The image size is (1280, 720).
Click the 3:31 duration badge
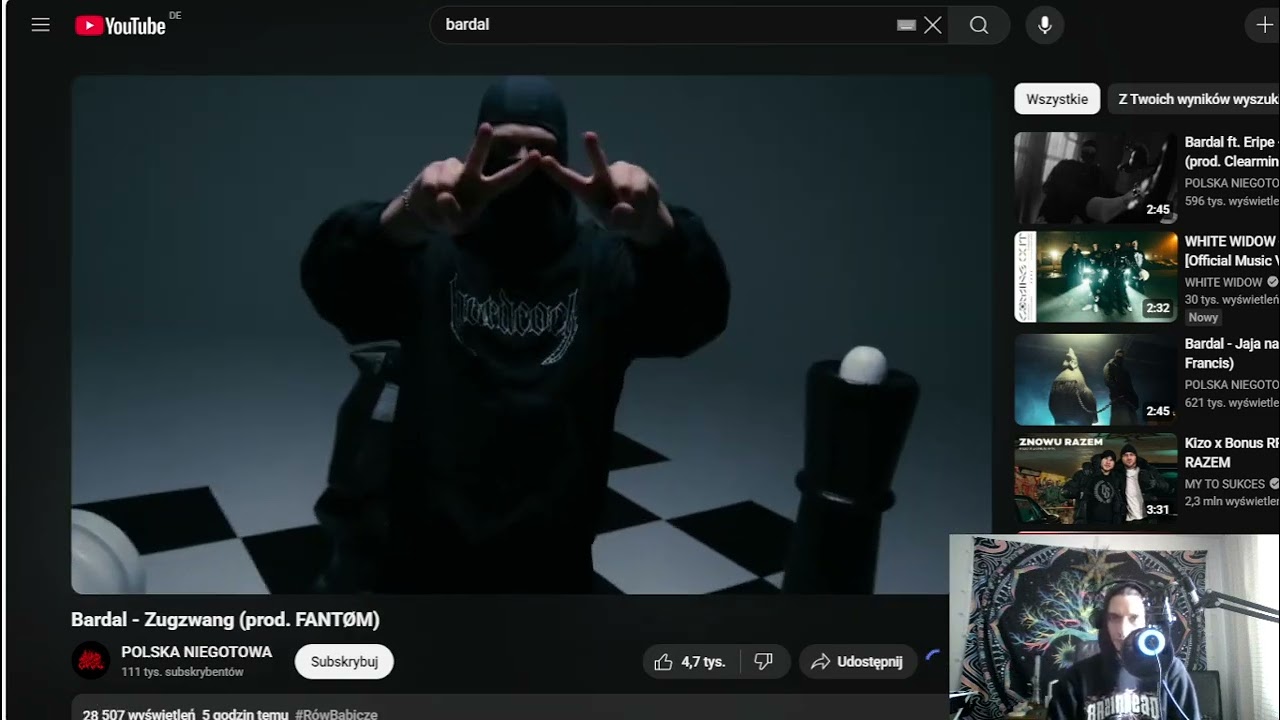coord(1158,509)
